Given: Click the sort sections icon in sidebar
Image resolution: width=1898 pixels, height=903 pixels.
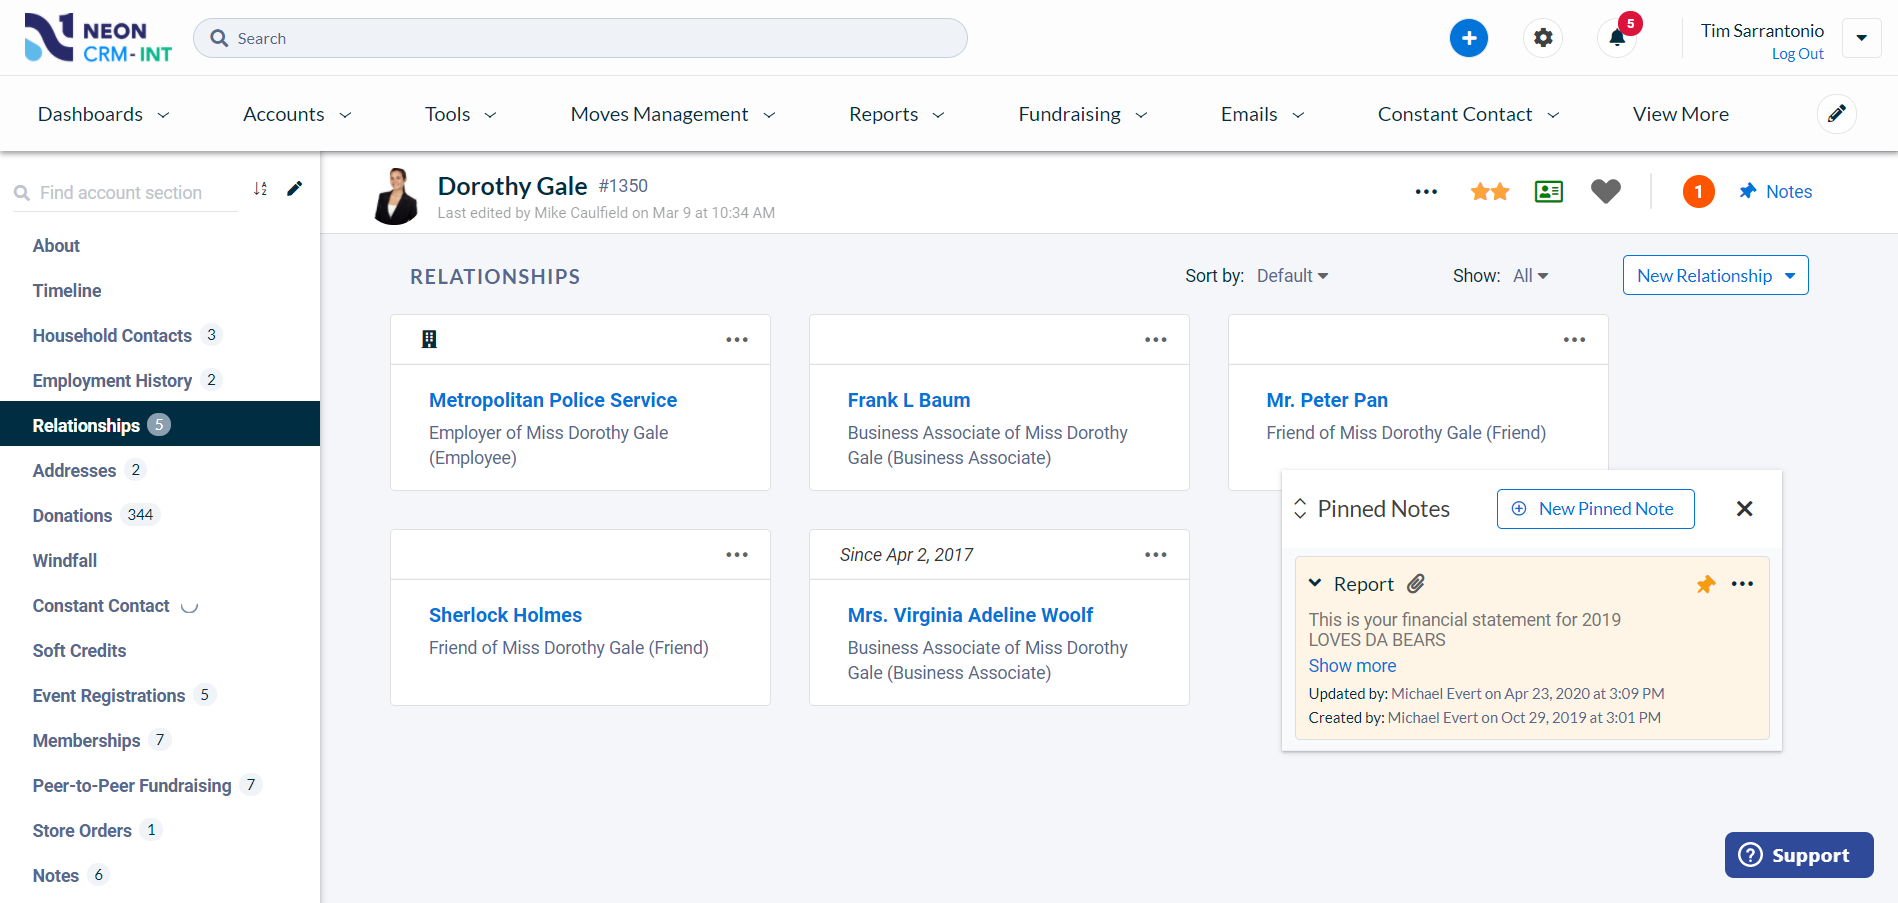Looking at the screenshot, I should pyautogui.click(x=260, y=189).
